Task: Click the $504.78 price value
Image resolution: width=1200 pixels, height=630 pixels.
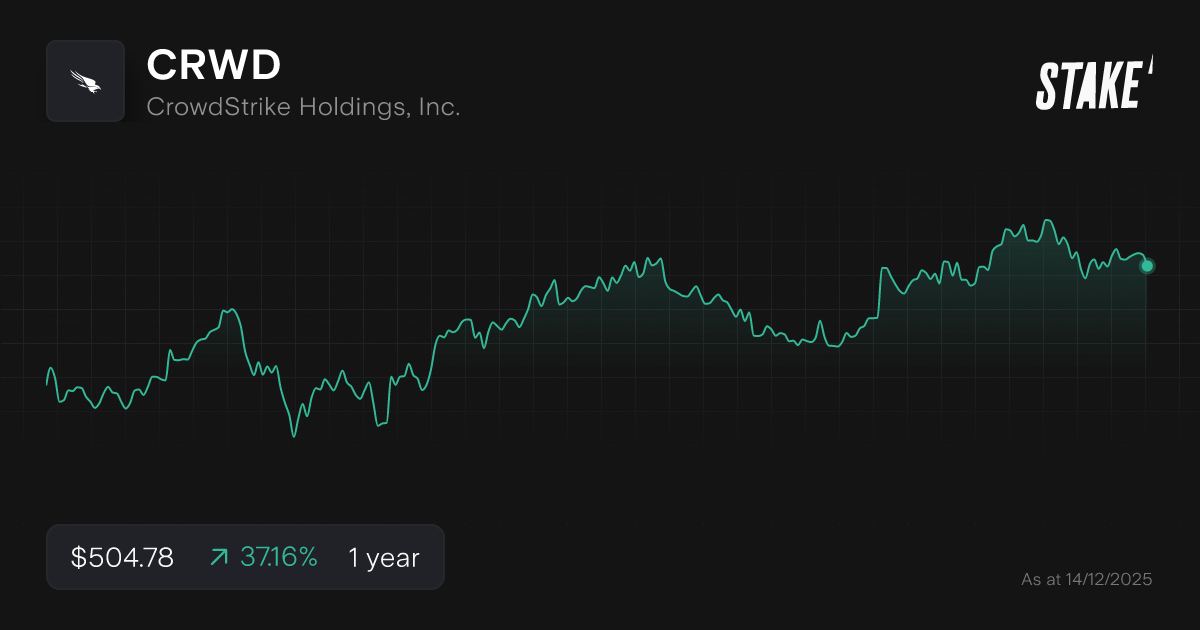Action: pos(122,557)
